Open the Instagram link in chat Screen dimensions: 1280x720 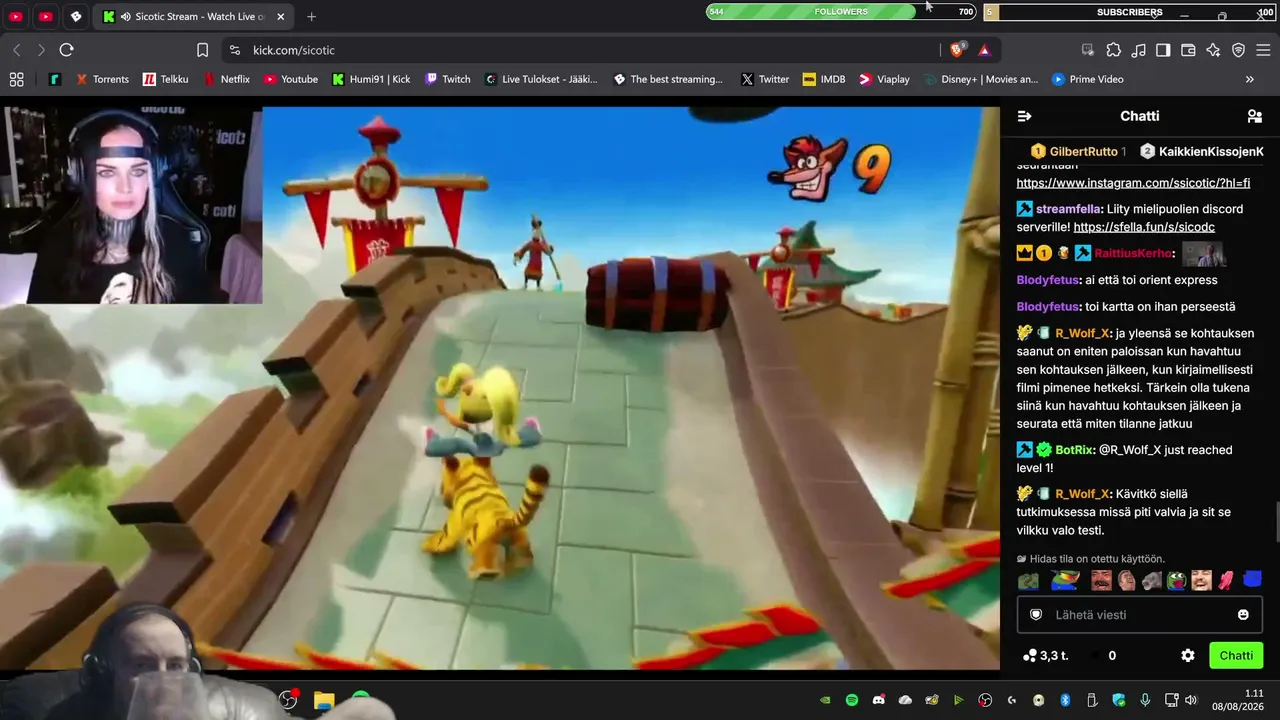[x=1133, y=183]
